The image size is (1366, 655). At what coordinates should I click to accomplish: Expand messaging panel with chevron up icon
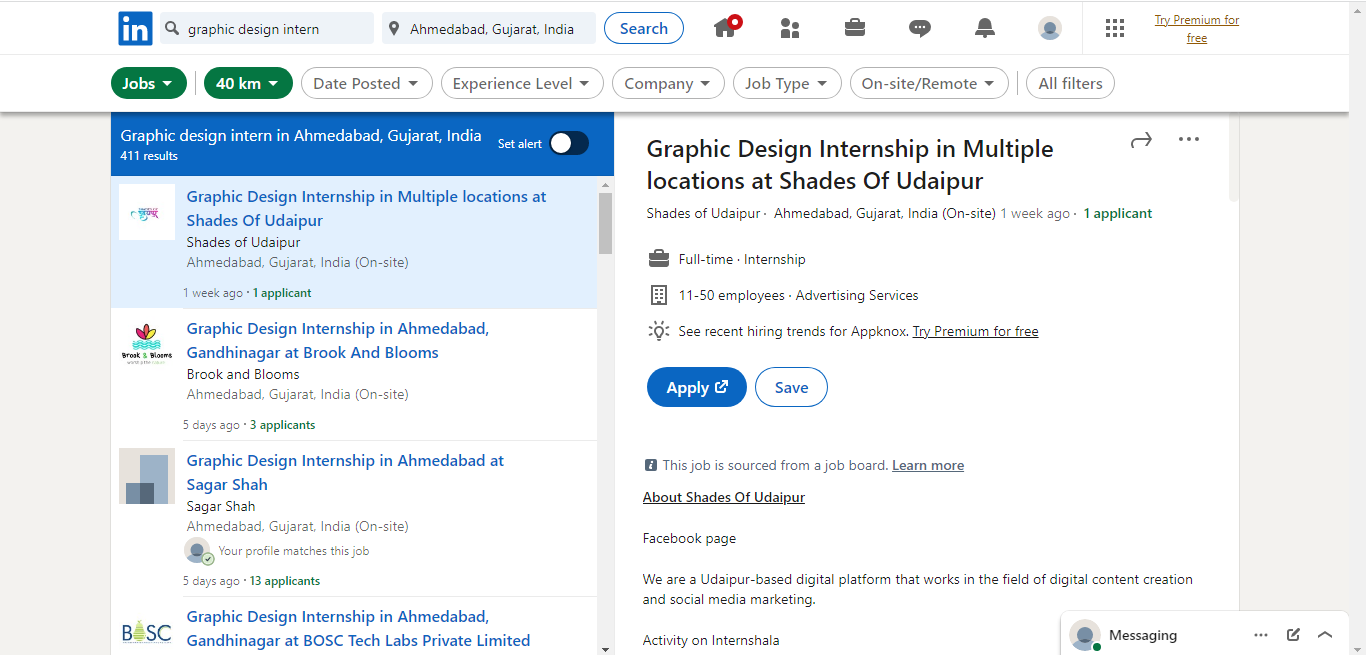click(x=1325, y=634)
